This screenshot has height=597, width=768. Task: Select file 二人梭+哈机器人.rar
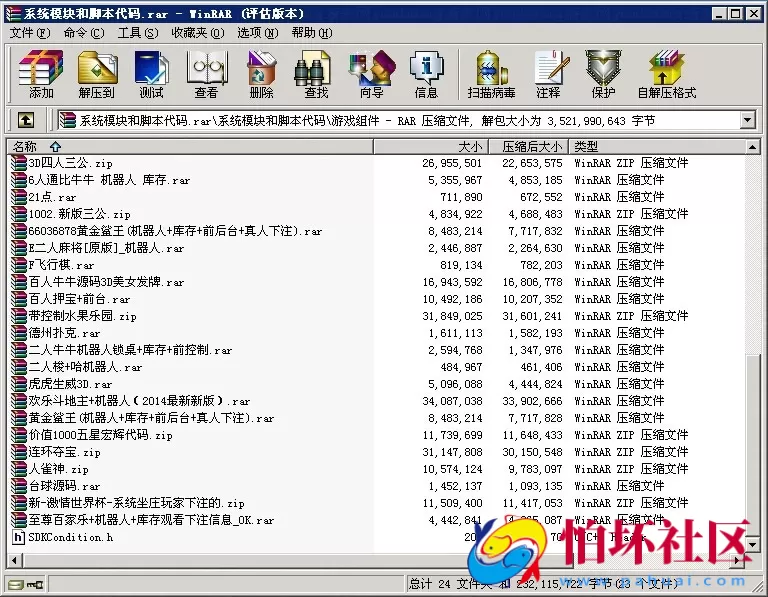85,367
